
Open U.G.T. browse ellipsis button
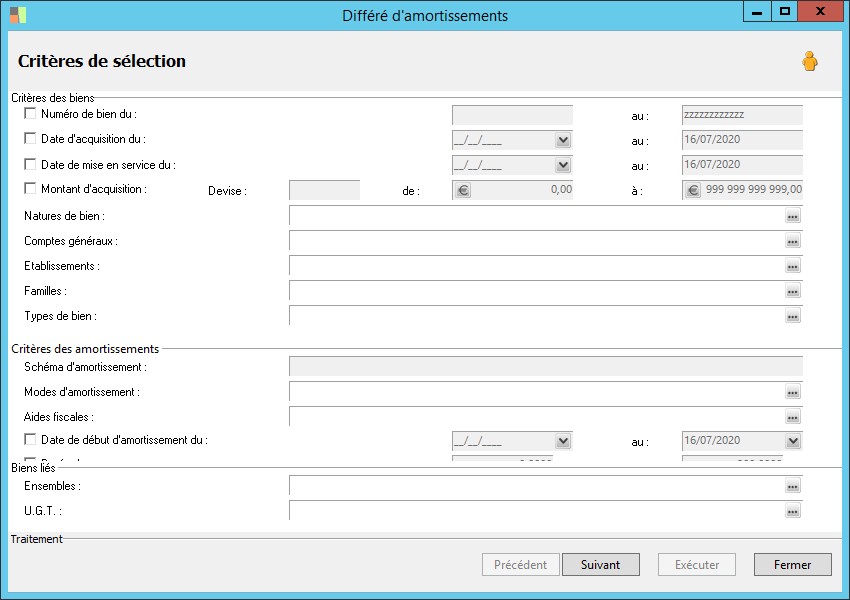[793, 511]
